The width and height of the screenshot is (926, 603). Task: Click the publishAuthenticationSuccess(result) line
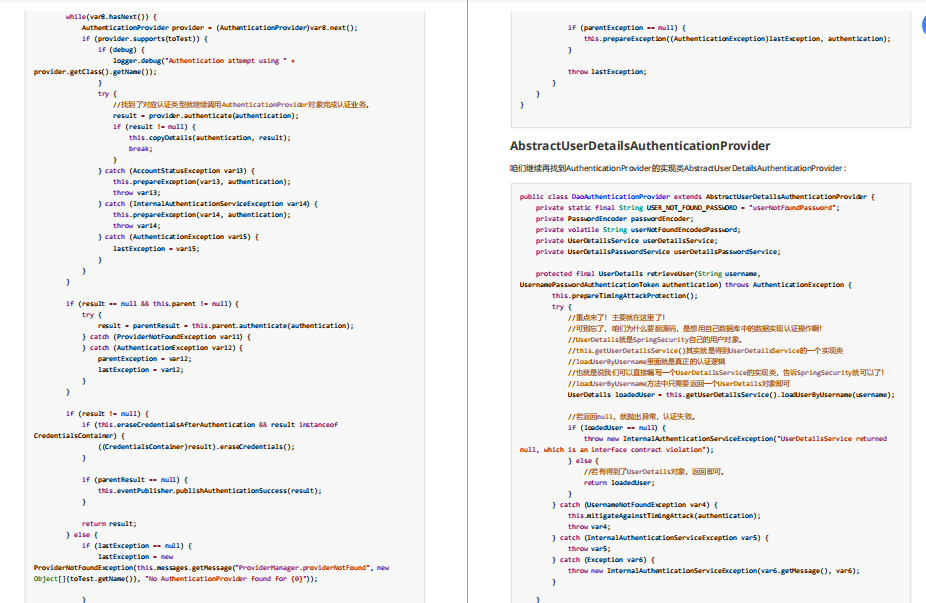210,491
